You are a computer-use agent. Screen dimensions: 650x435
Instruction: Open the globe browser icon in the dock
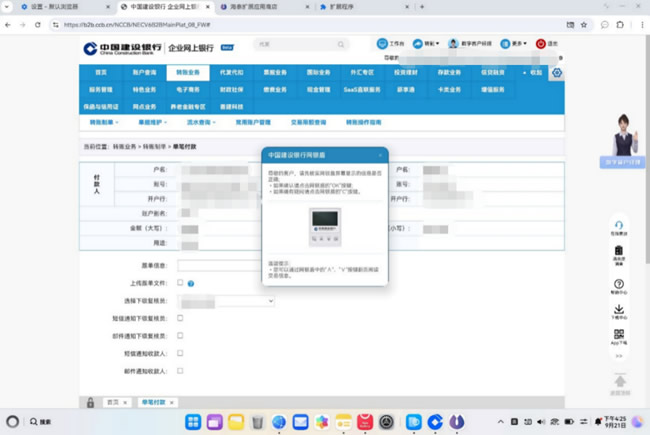click(x=279, y=422)
